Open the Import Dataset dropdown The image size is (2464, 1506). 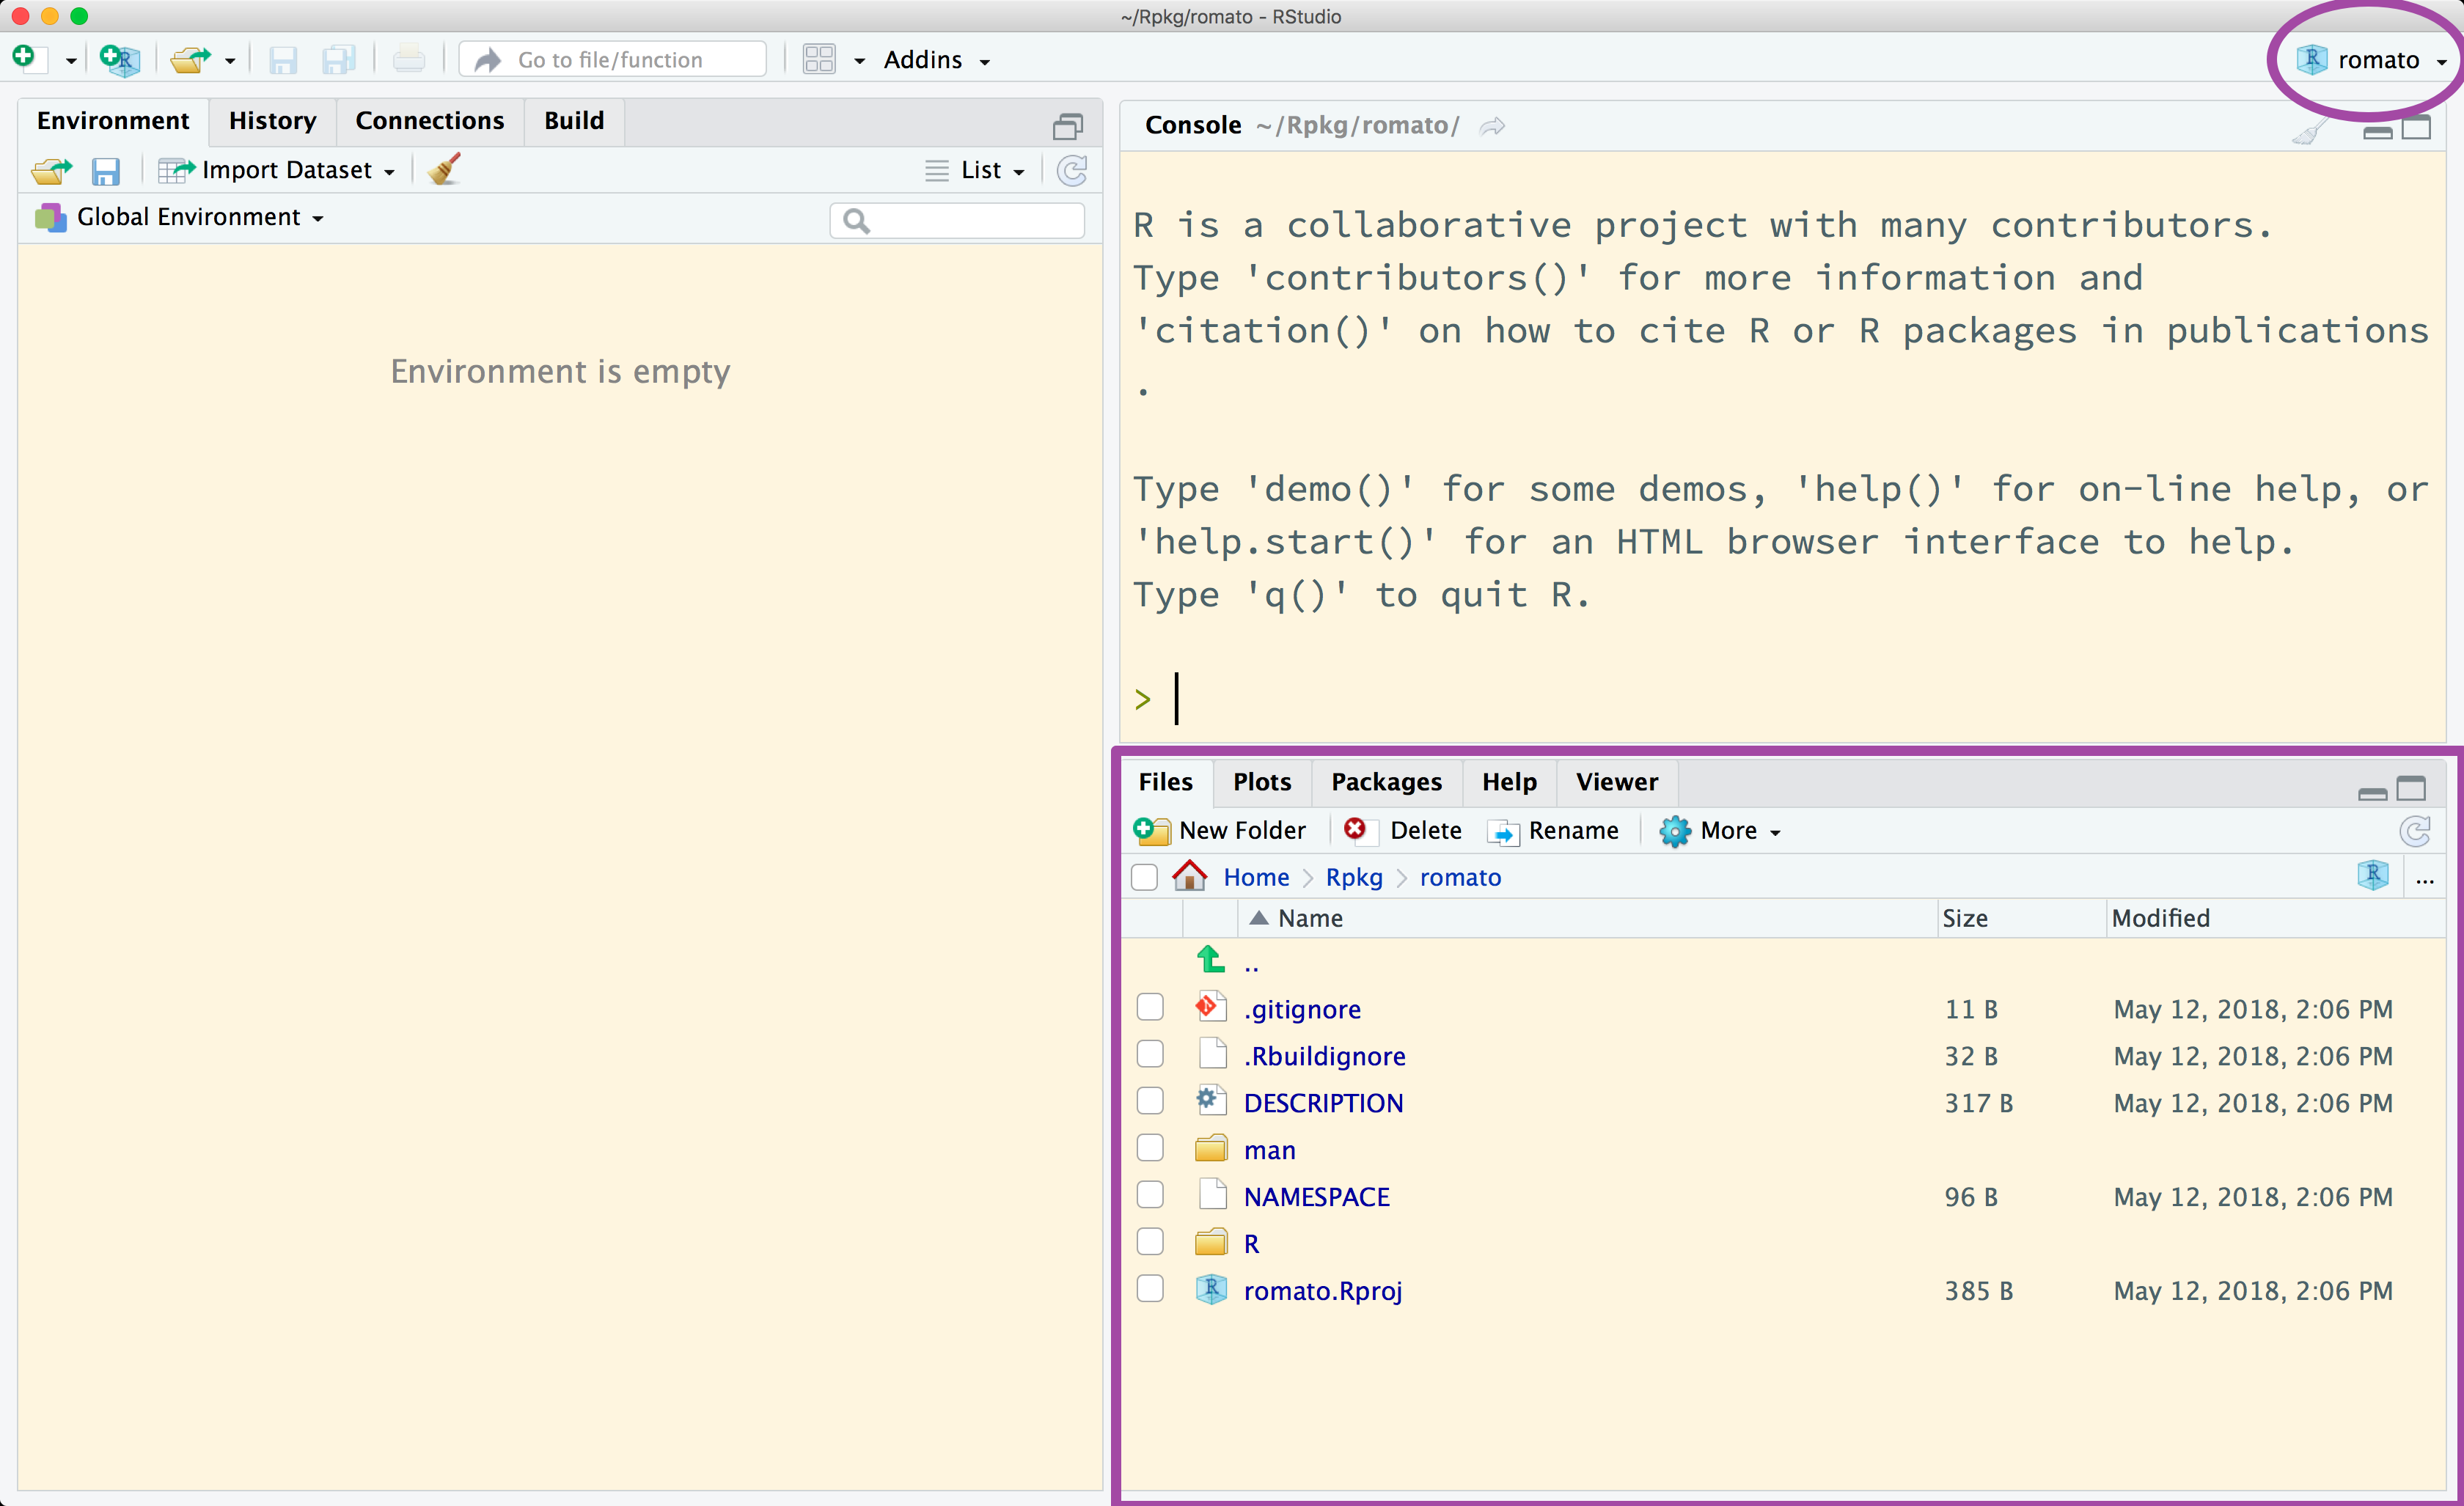coord(277,171)
